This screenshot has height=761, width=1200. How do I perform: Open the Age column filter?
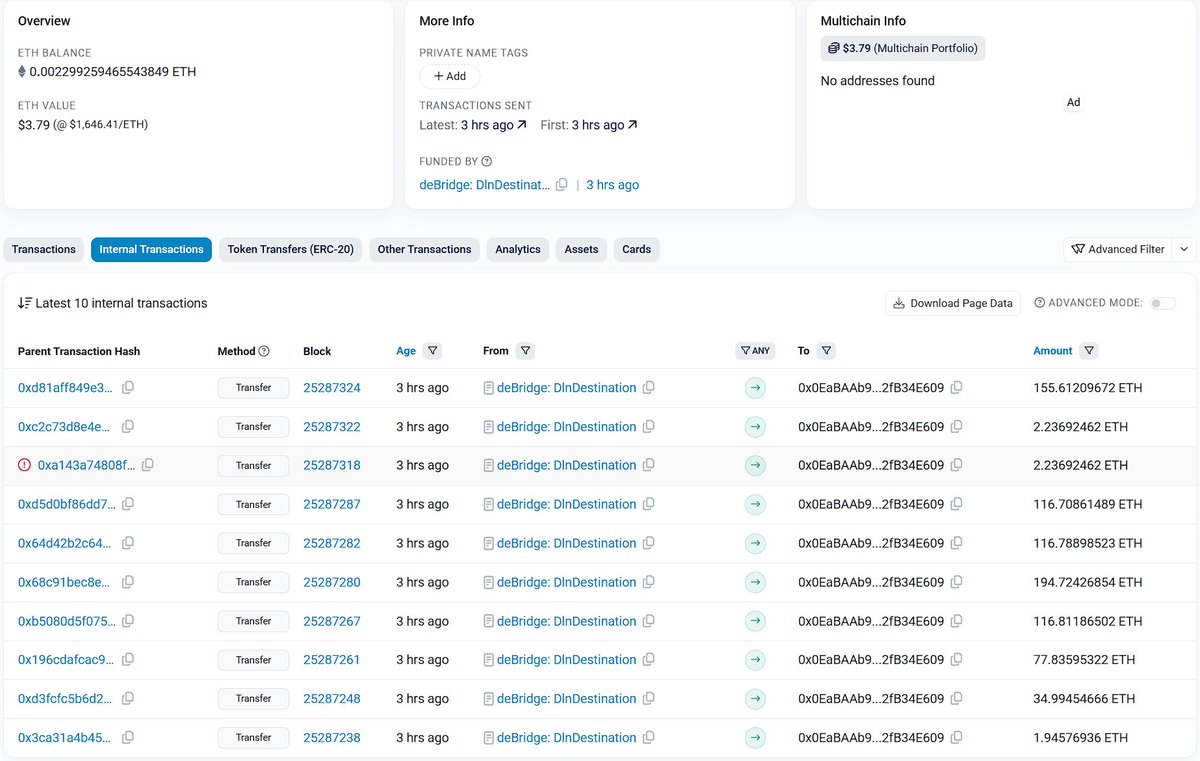pyautogui.click(x=432, y=351)
